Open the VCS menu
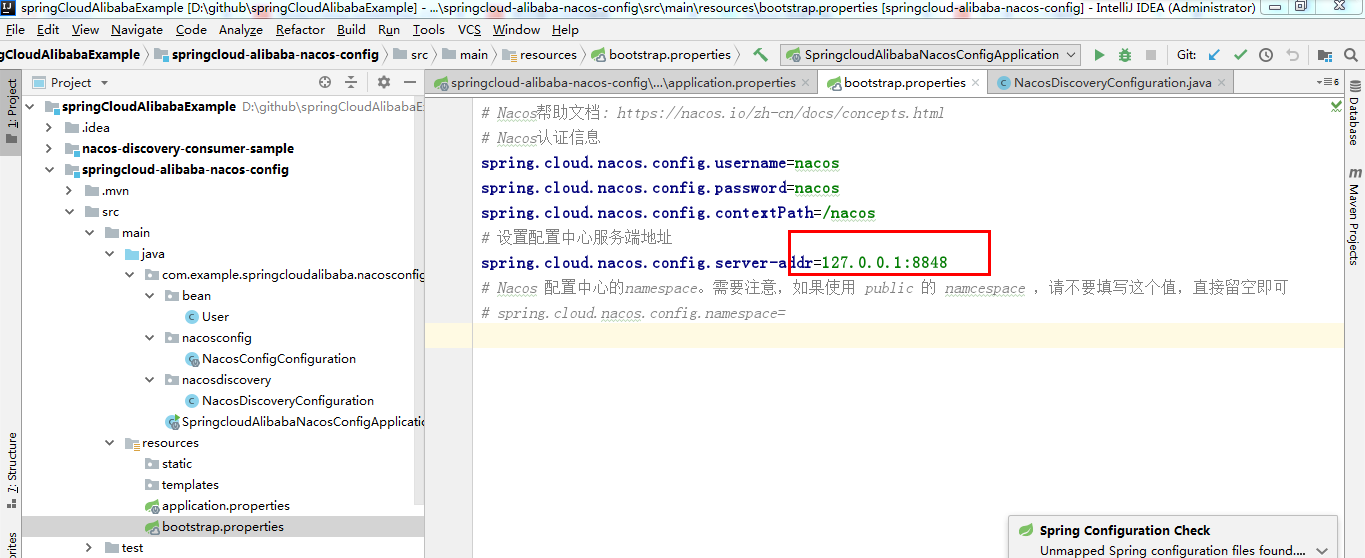 pos(469,30)
